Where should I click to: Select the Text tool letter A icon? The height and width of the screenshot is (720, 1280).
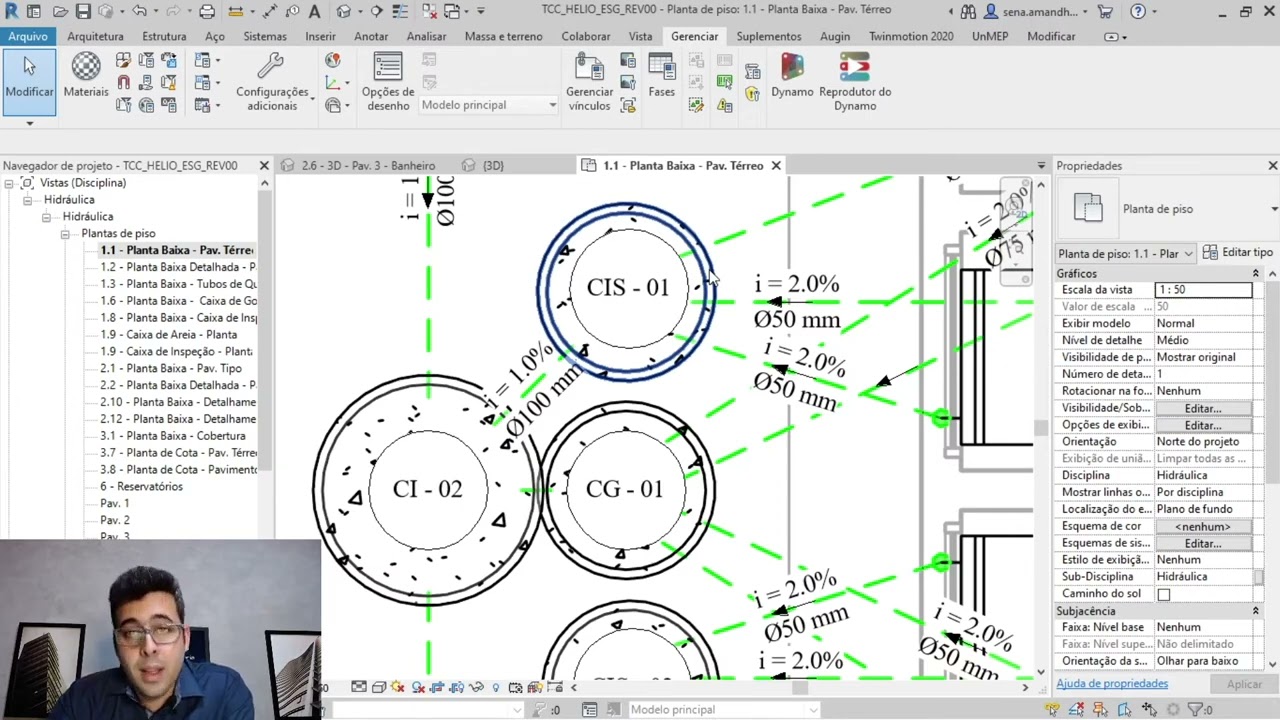click(314, 12)
